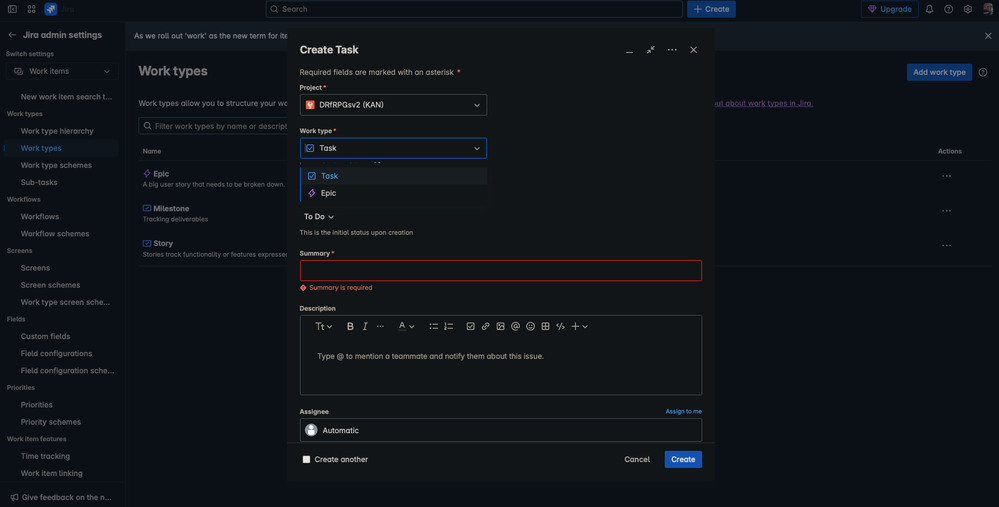Image resolution: width=999 pixels, height=507 pixels.
Task: Click Upgrade button in top bar
Action: tap(889, 9)
